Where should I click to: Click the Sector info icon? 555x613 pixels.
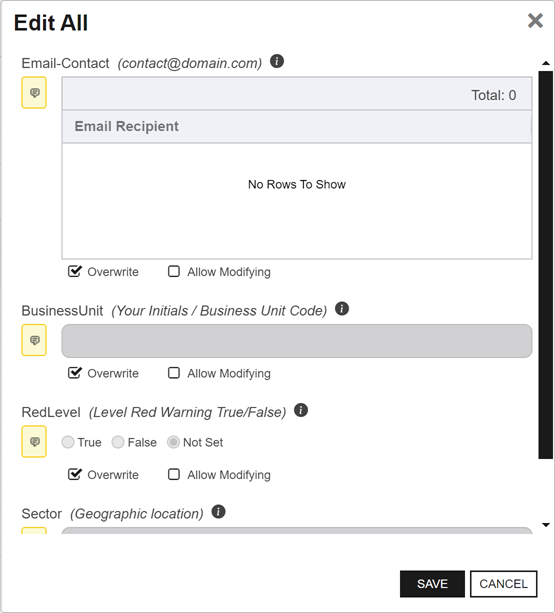218,511
